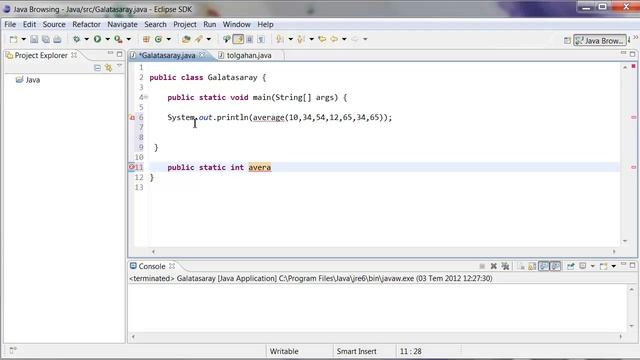
Task: Select the Galatasaray.java editor tab
Action: click(x=167, y=56)
